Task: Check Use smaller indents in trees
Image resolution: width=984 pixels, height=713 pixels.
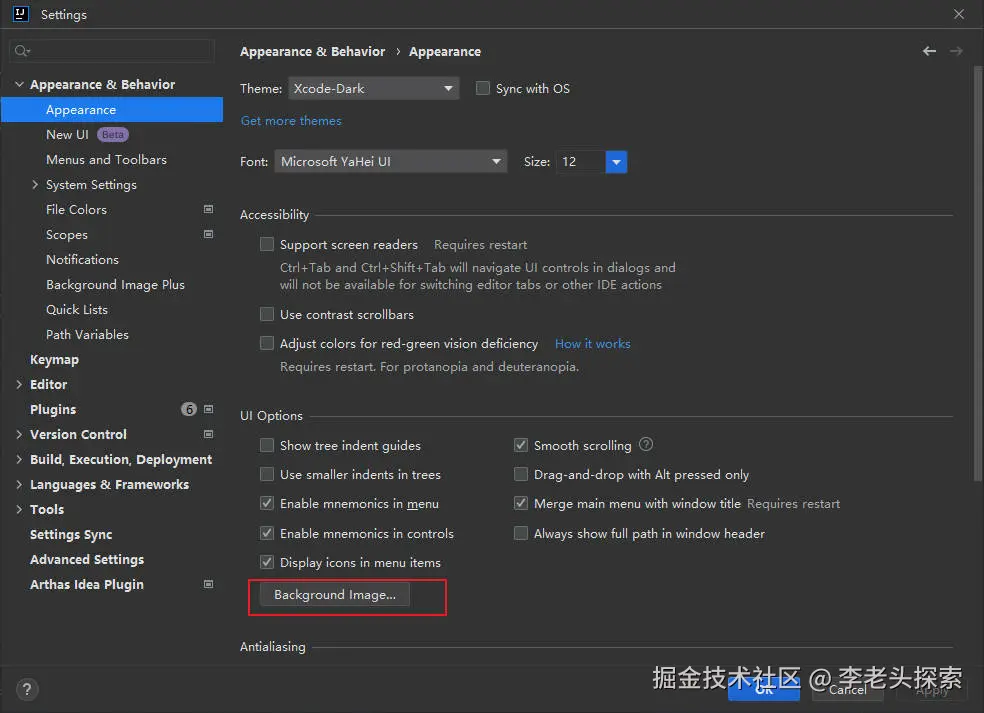Action: click(267, 474)
